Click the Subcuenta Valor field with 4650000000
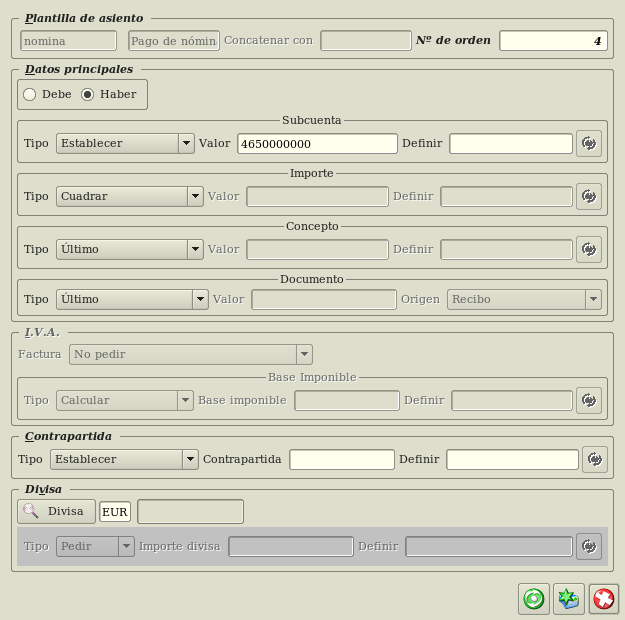 pyautogui.click(x=317, y=144)
